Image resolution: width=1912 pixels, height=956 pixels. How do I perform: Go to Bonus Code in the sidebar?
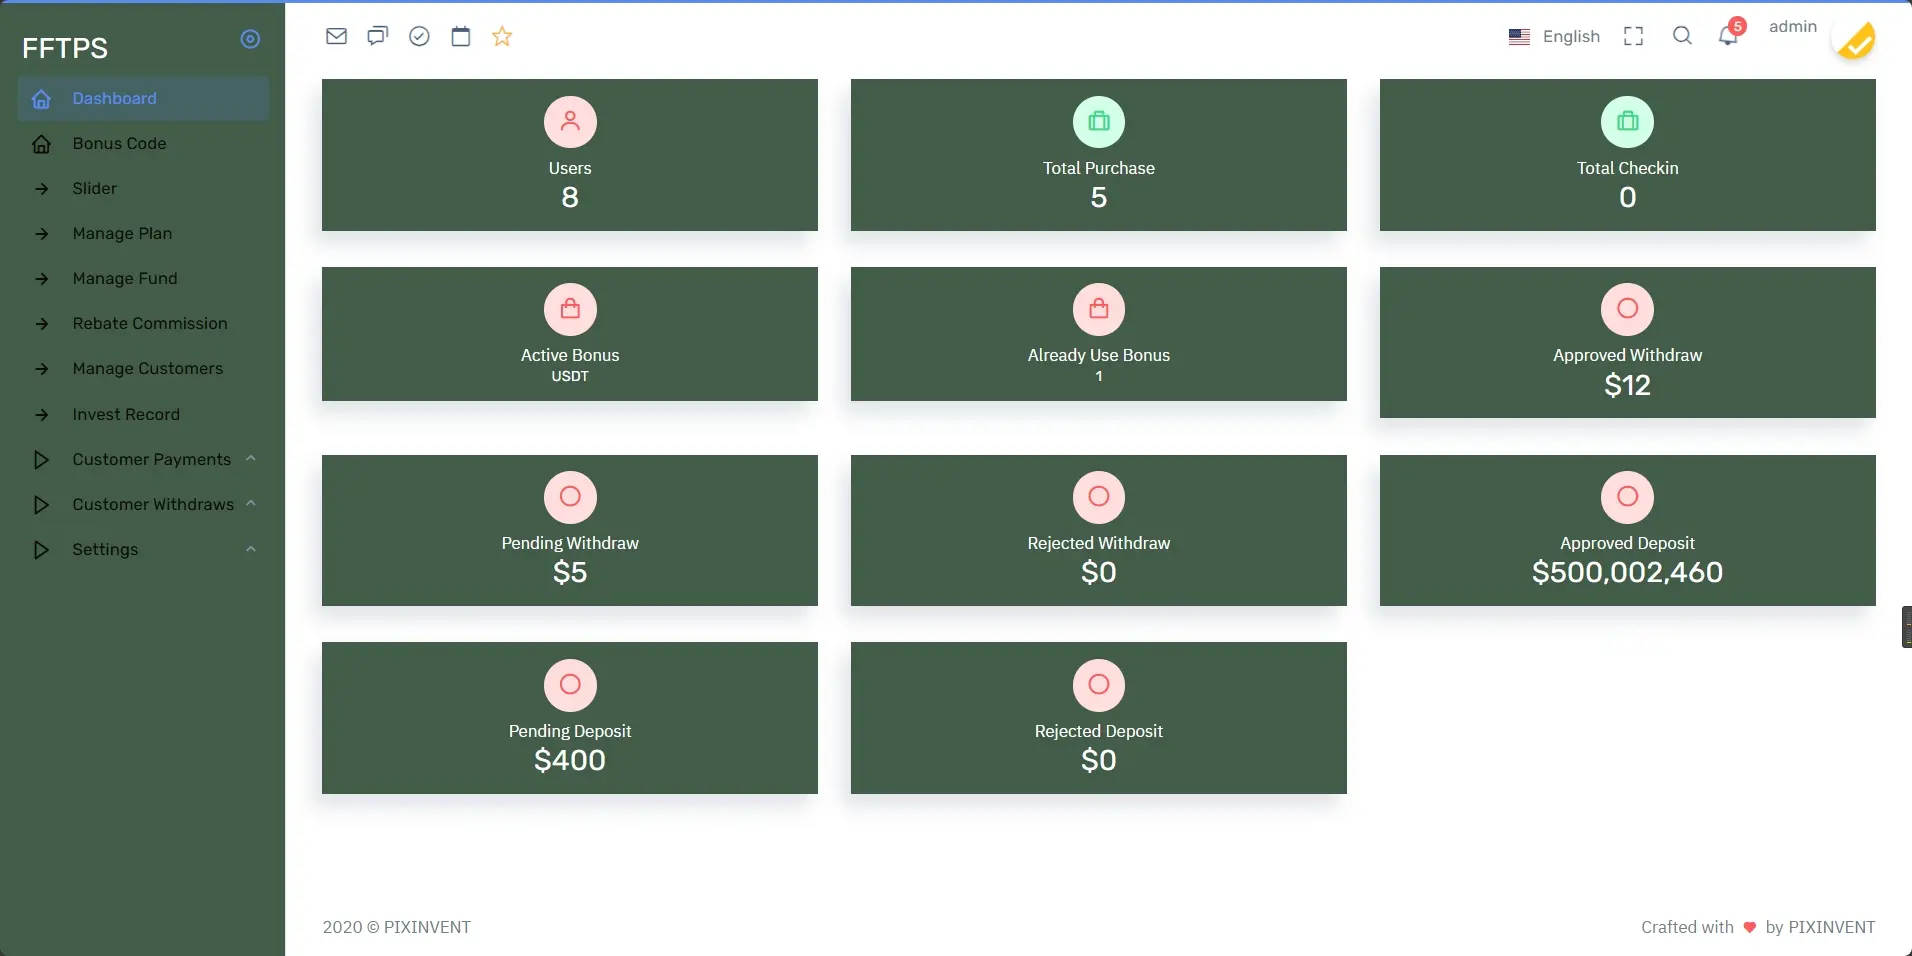point(119,144)
